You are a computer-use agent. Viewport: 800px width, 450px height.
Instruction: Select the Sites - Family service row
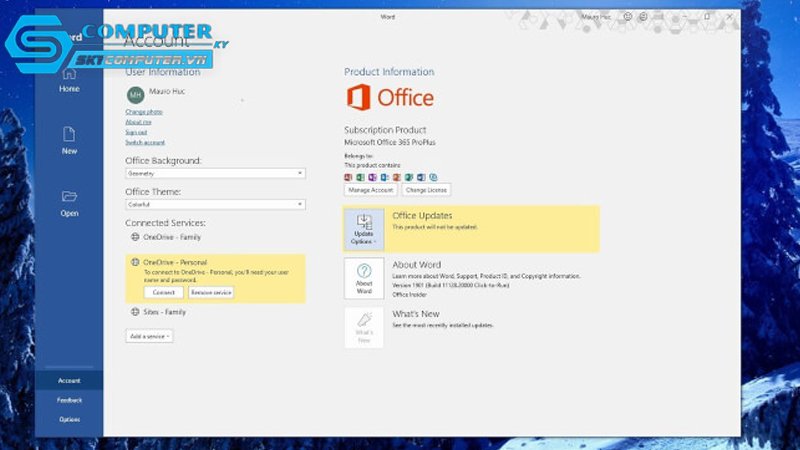coord(159,312)
